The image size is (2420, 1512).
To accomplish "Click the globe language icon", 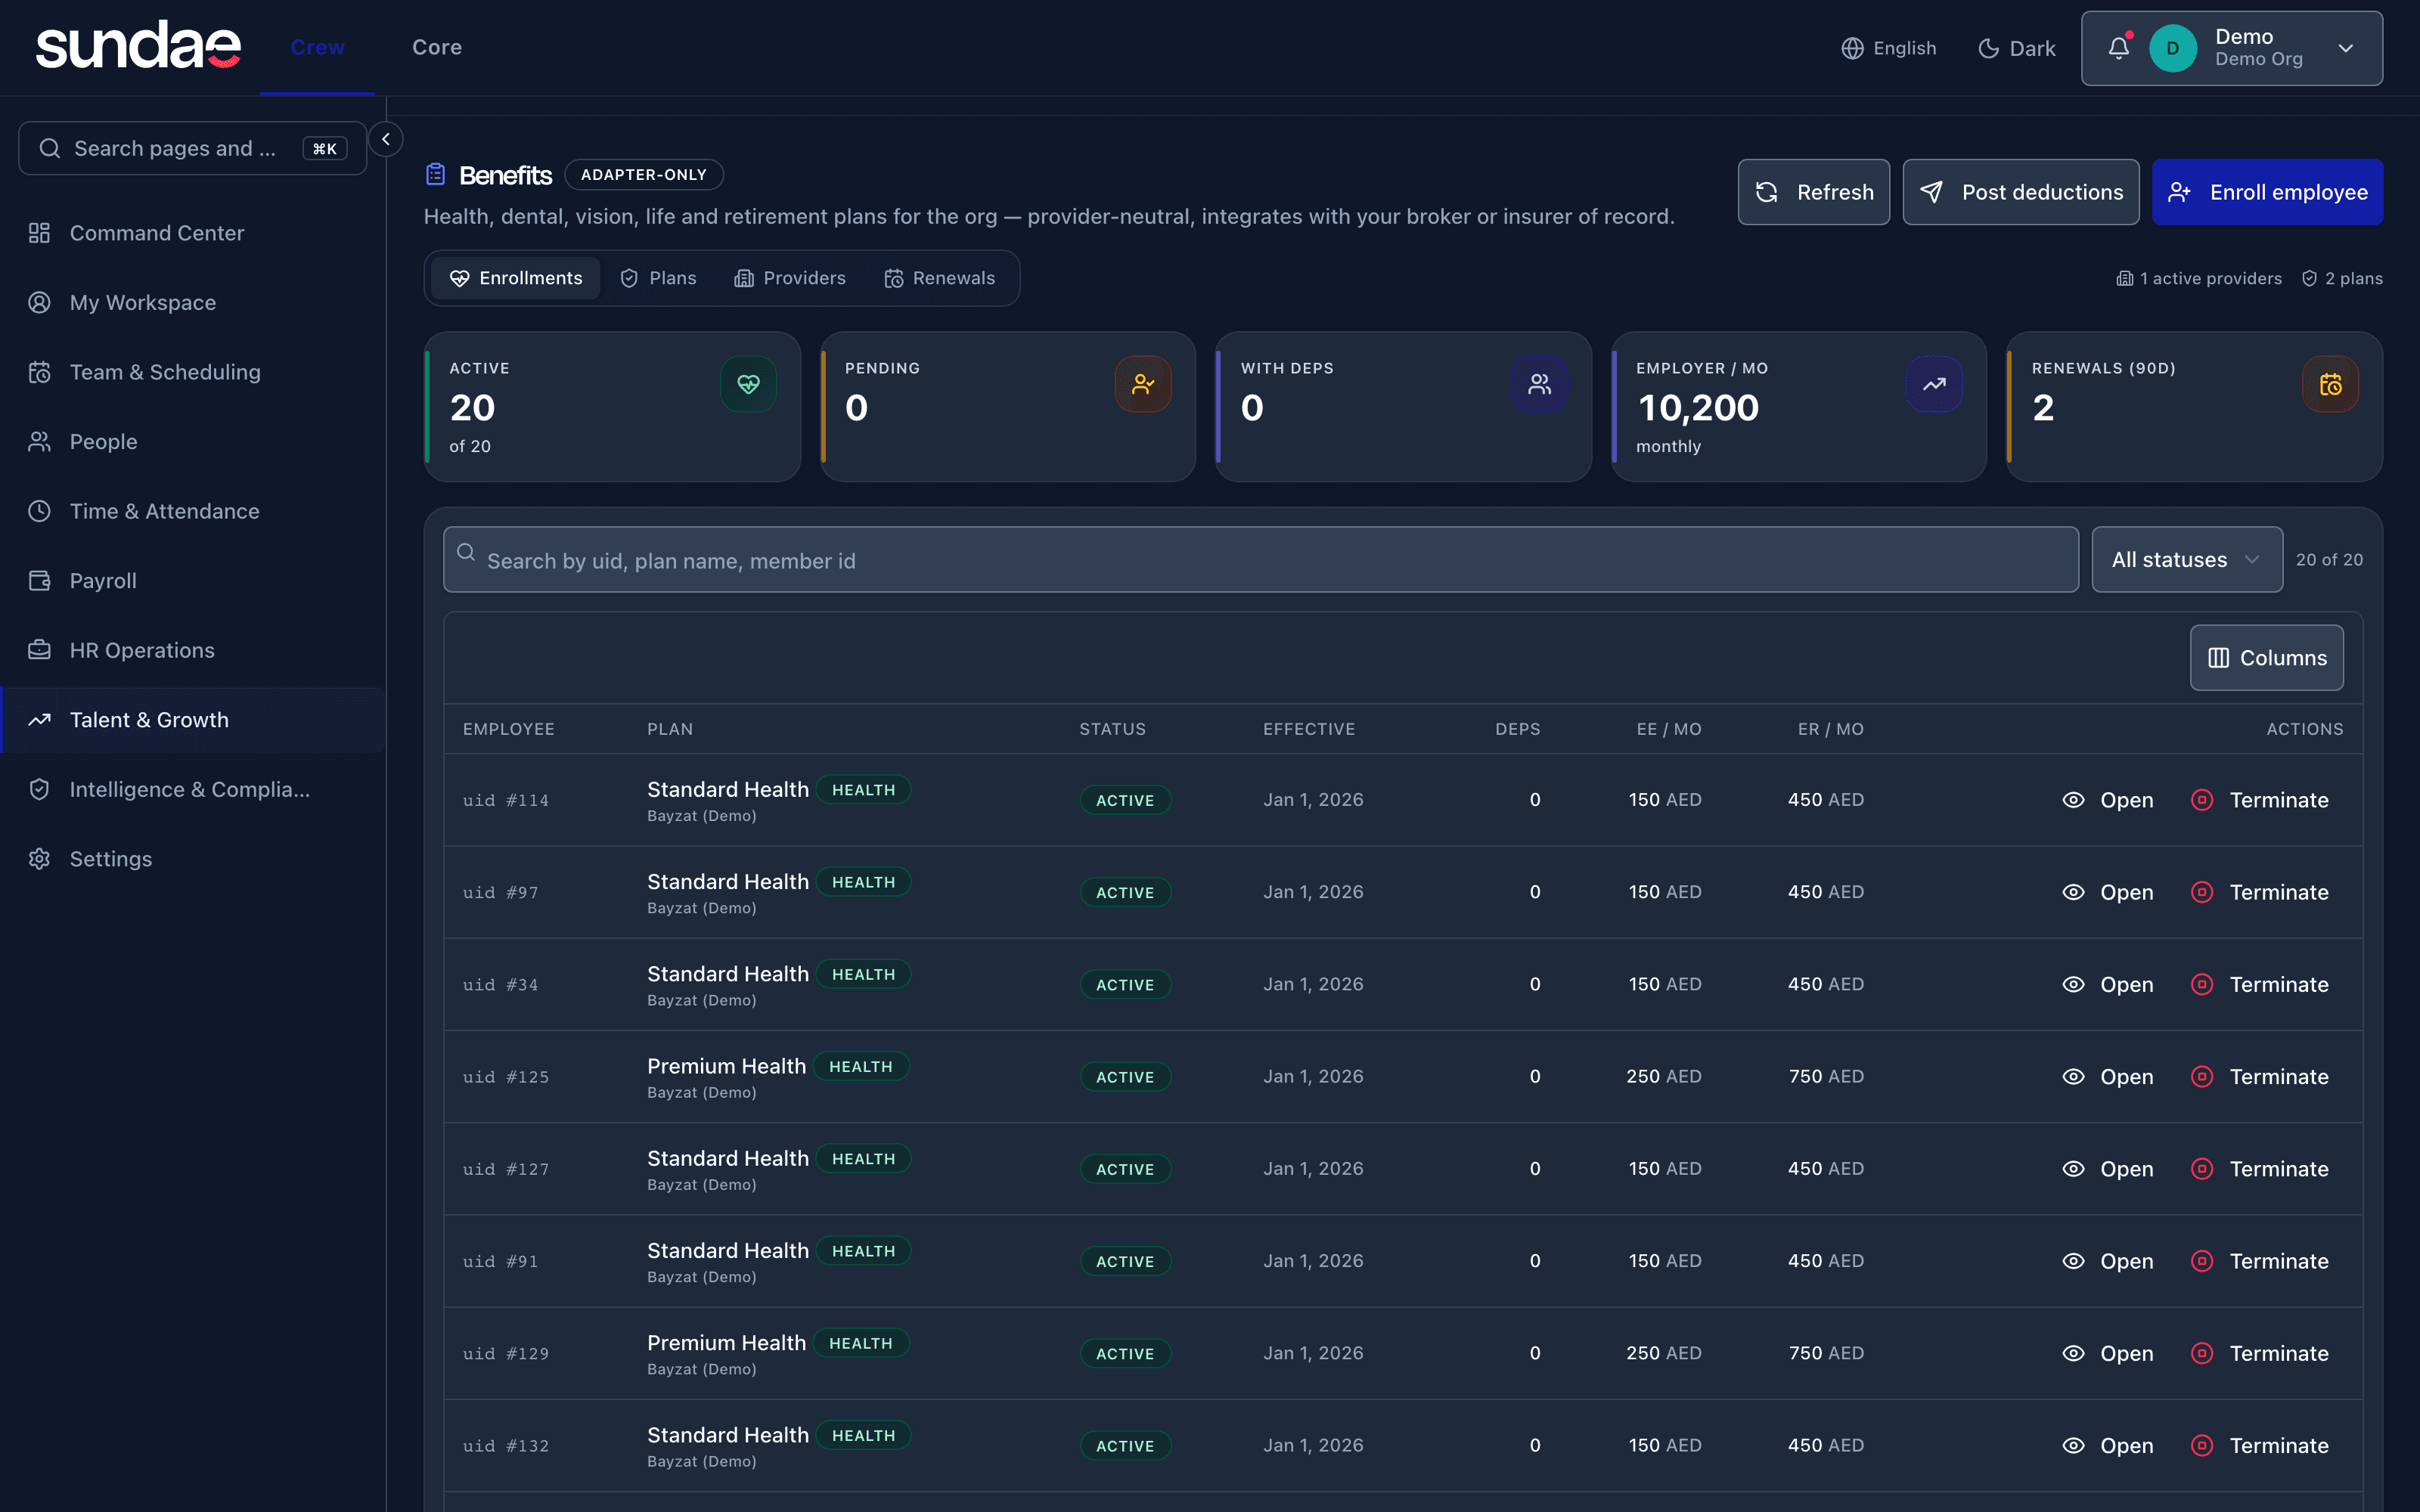I will pos(1852,48).
